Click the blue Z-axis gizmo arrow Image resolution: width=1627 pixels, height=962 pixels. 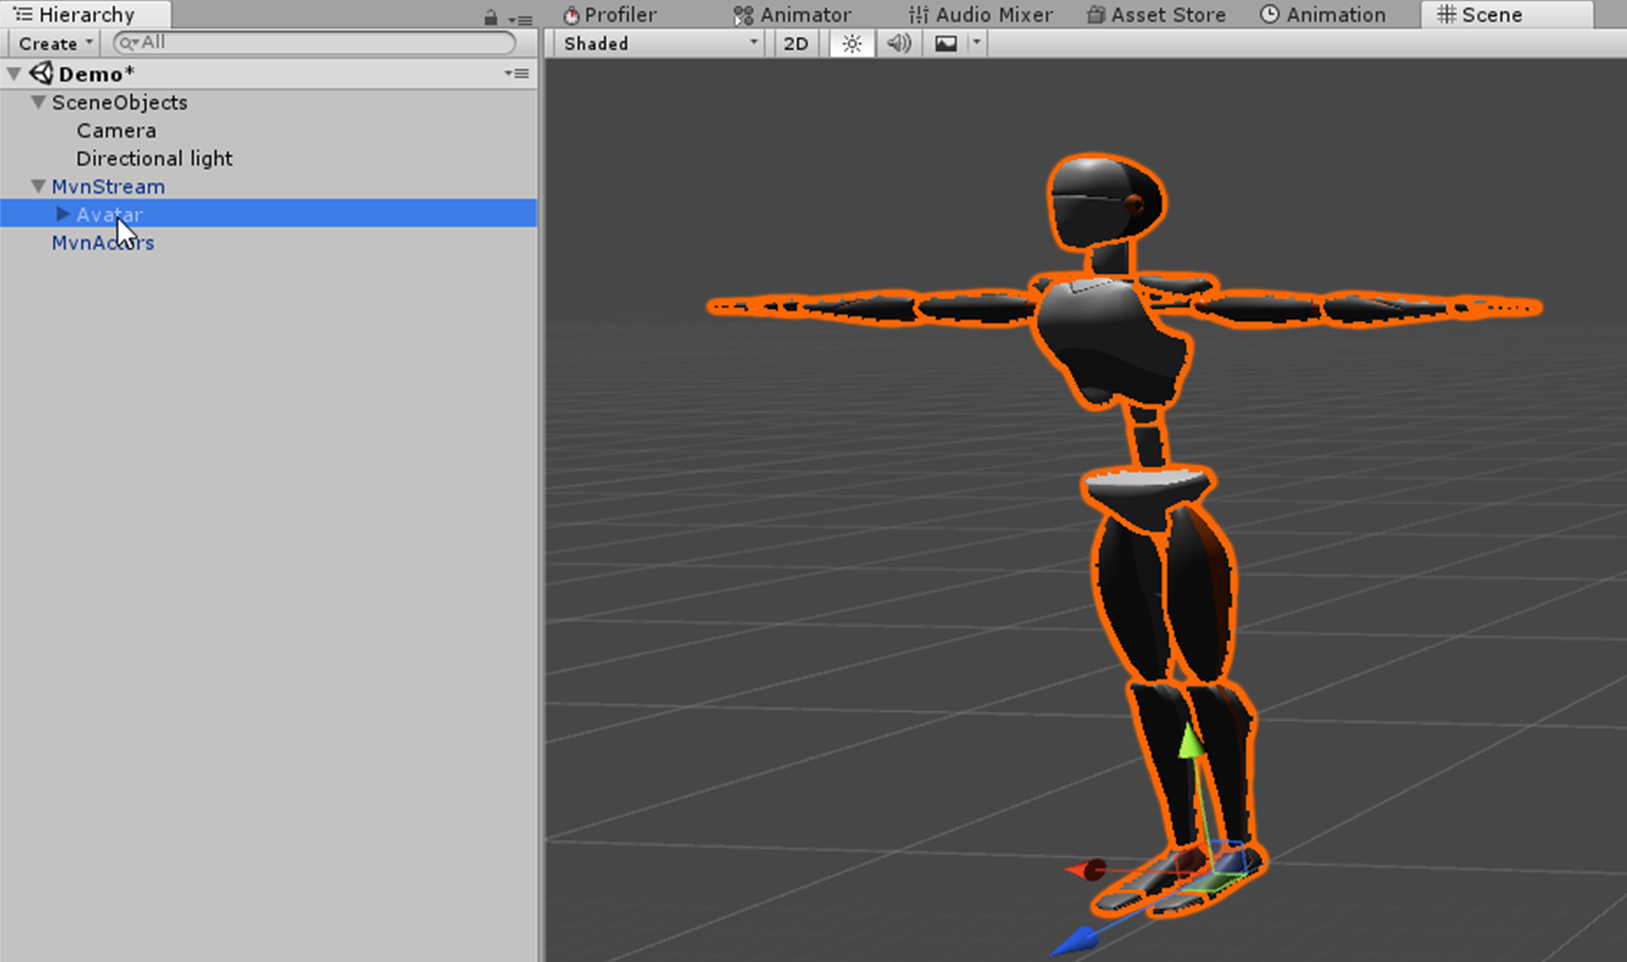click(x=1076, y=940)
